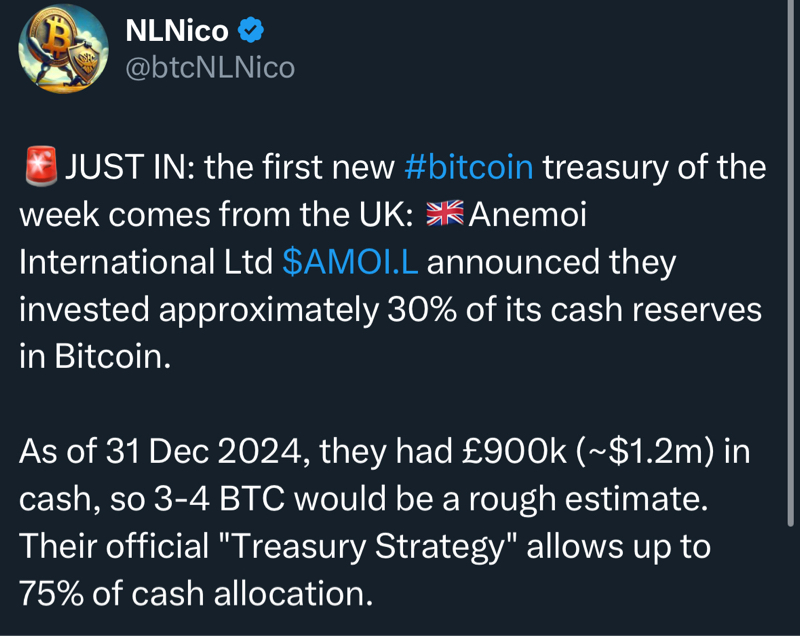Visit the @btcNLNico handle
Viewport: 800px width, 636px height.
pyautogui.click(x=209, y=68)
